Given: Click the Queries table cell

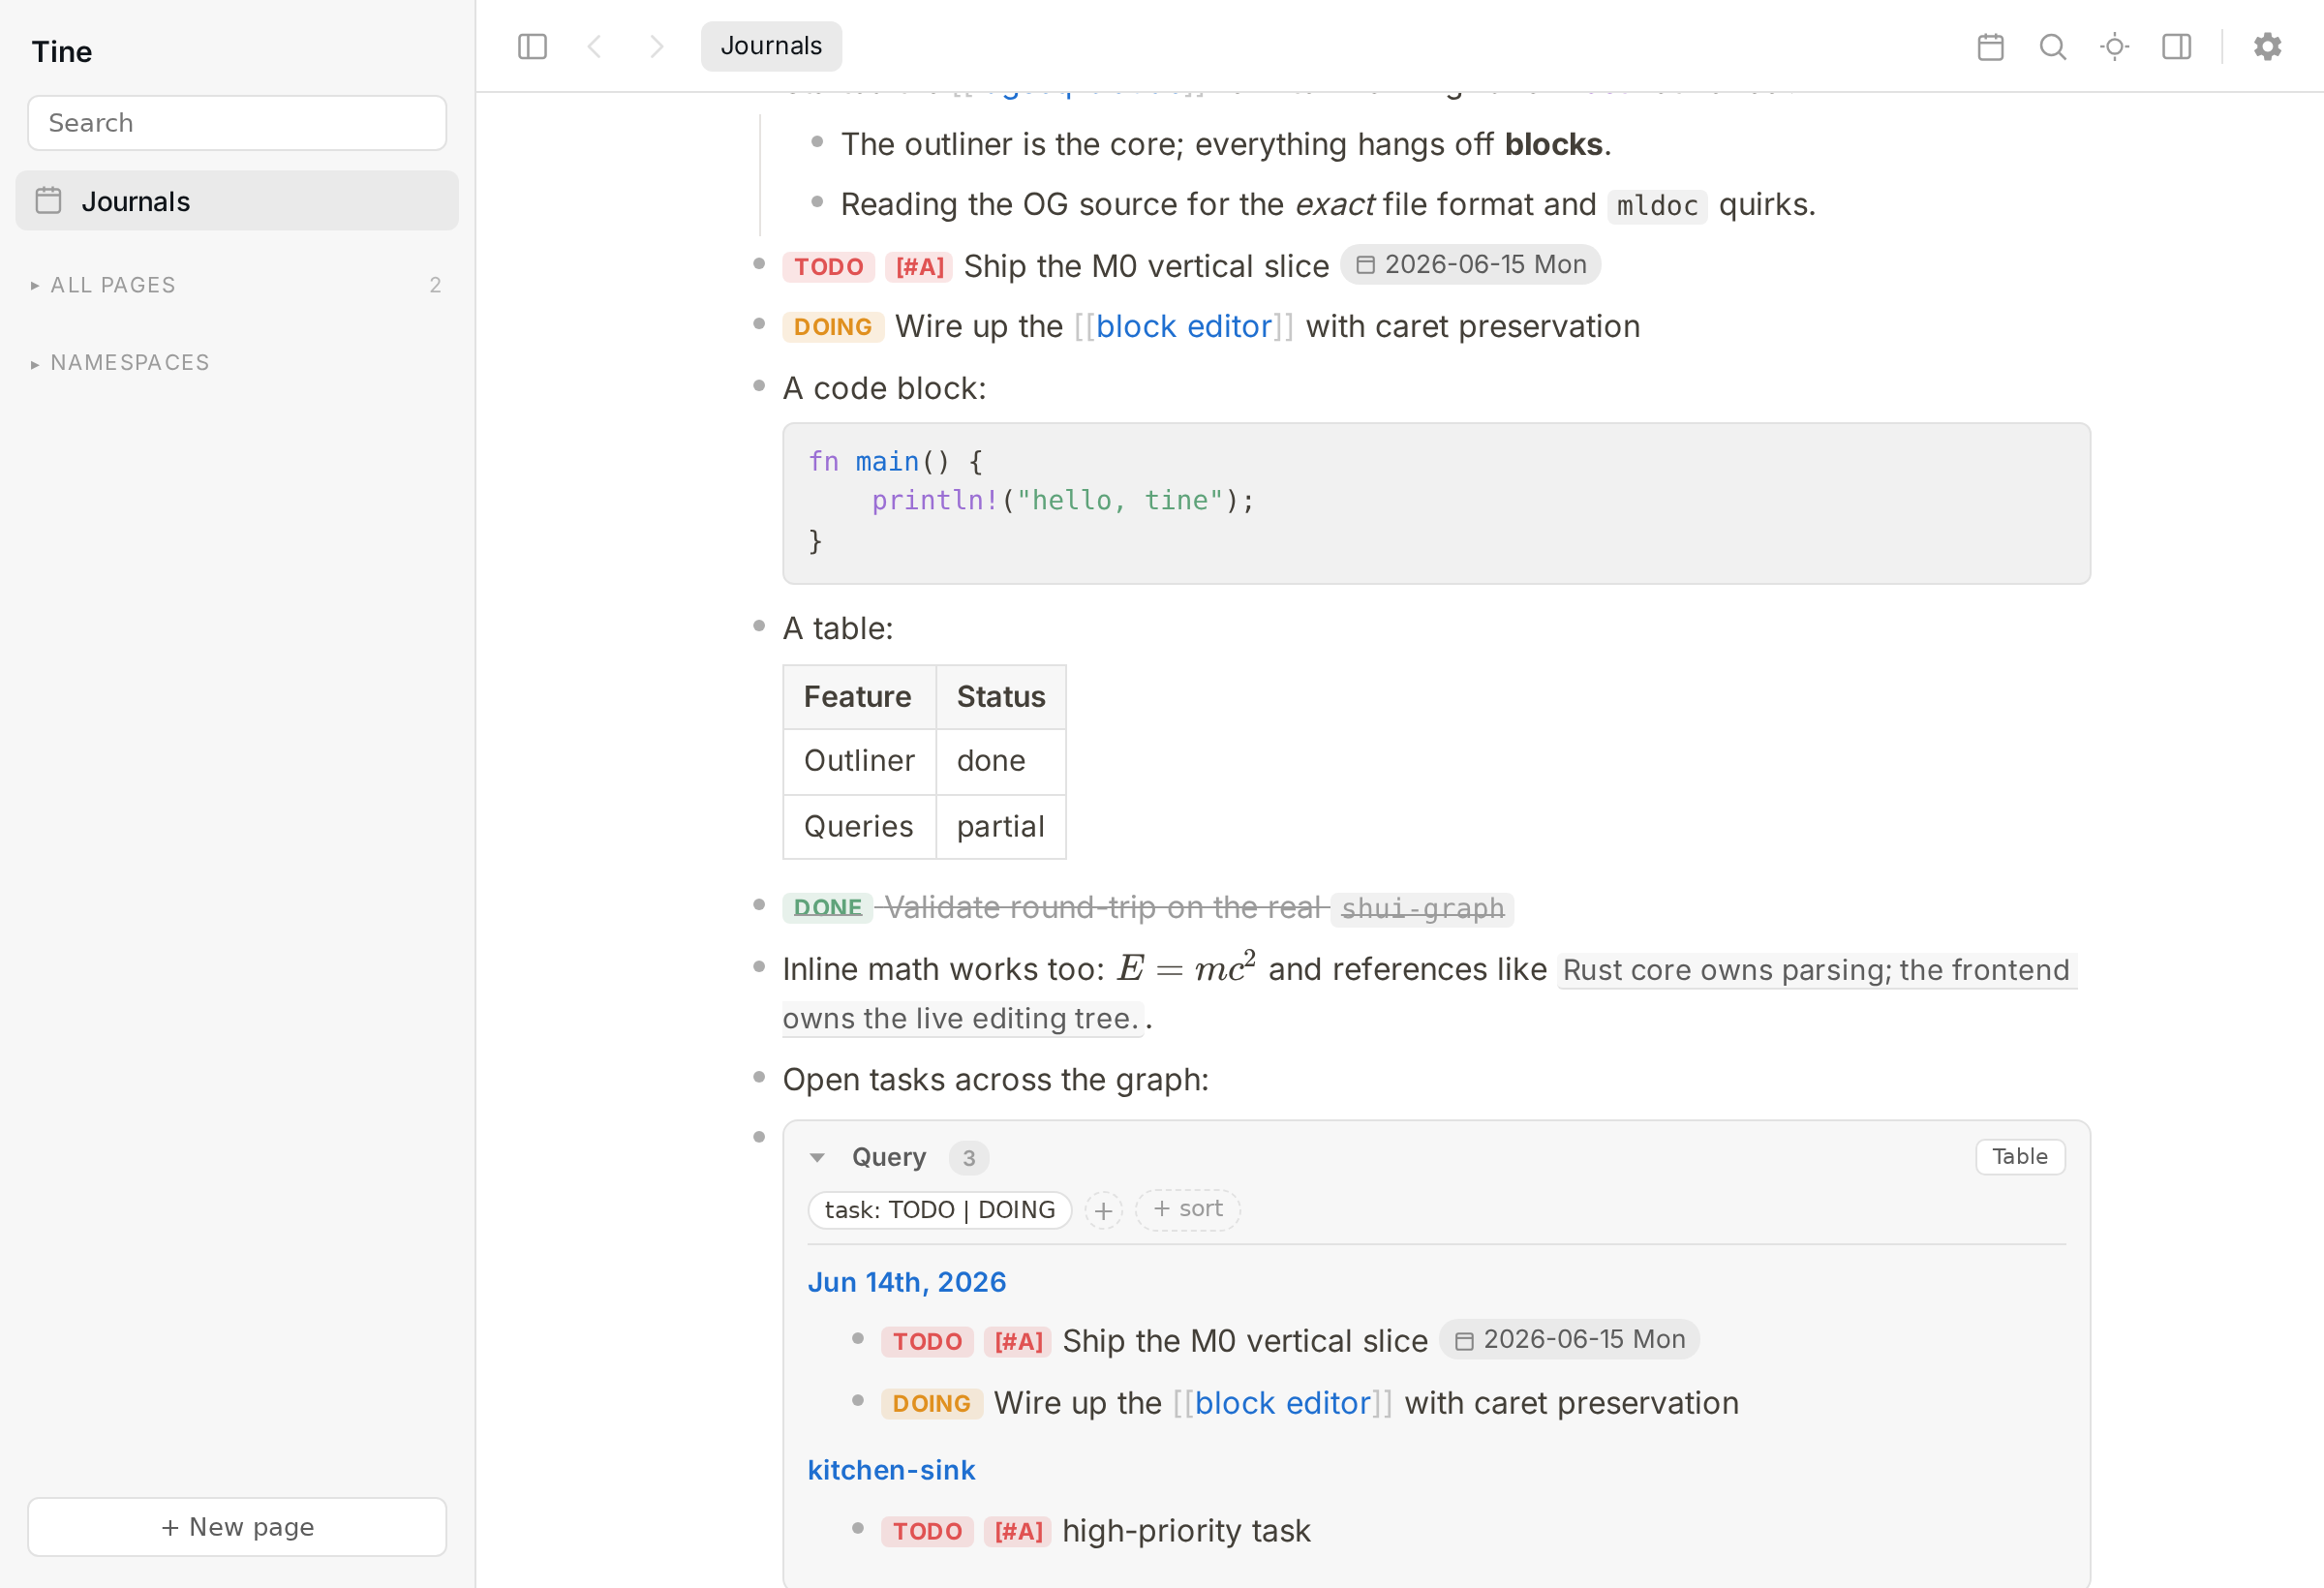Looking at the screenshot, I should click(859, 828).
